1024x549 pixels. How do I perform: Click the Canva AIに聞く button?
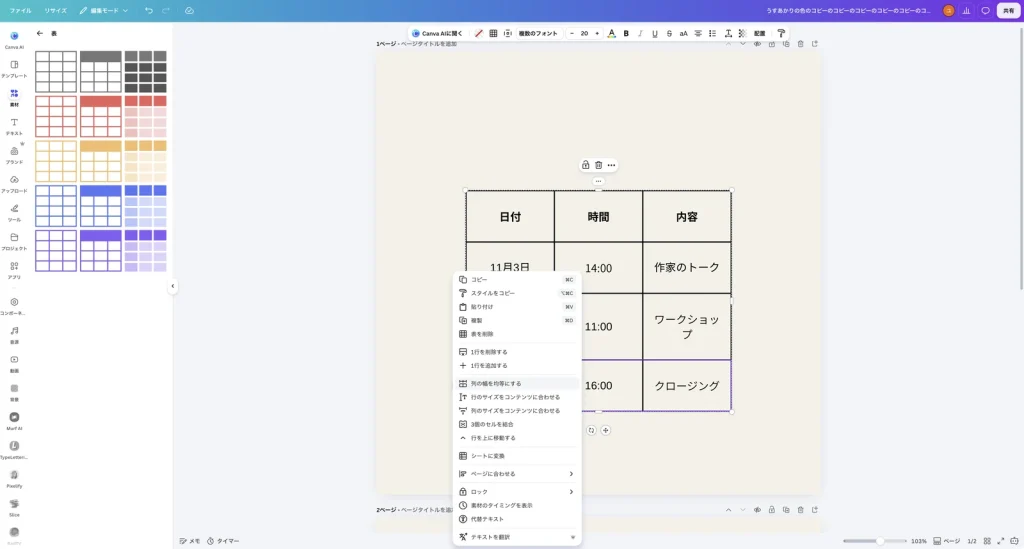click(437, 33)
